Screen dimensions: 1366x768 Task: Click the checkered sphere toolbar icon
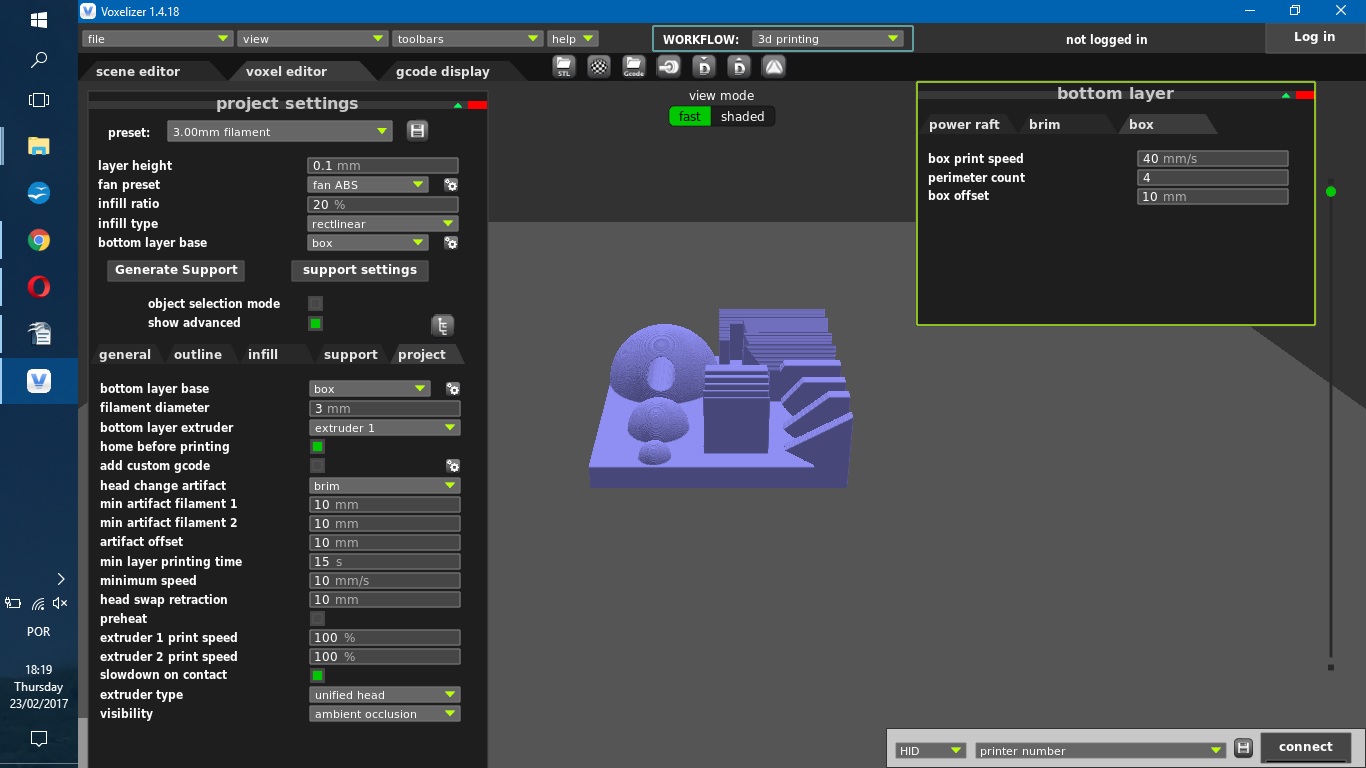click(599, 67)
